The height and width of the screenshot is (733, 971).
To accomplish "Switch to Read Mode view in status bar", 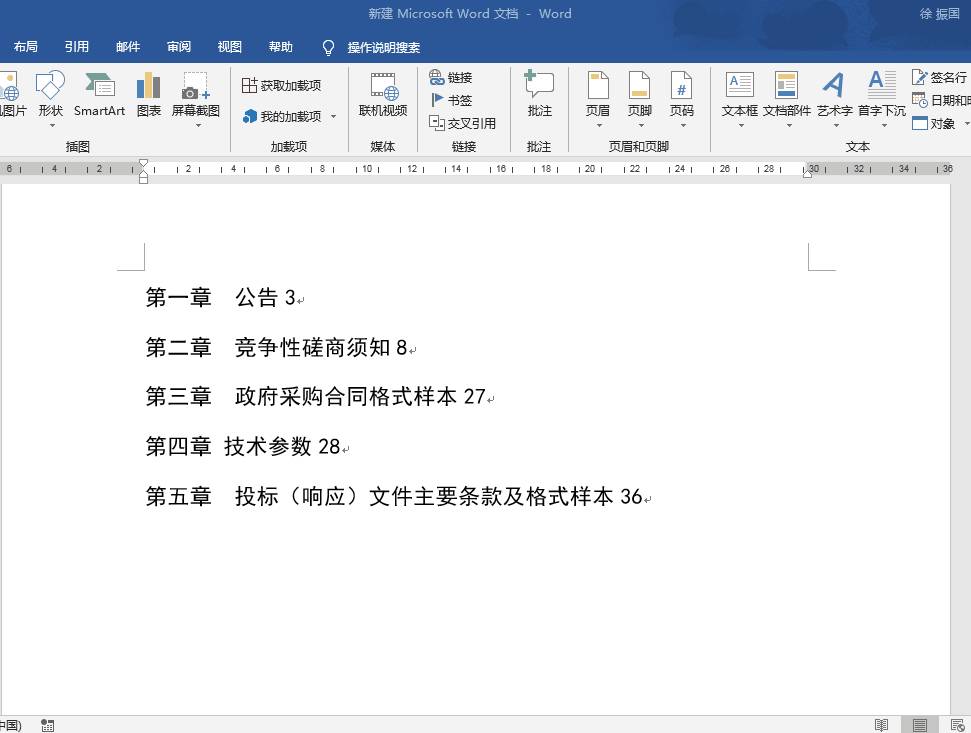I will (x=881, y=724).
